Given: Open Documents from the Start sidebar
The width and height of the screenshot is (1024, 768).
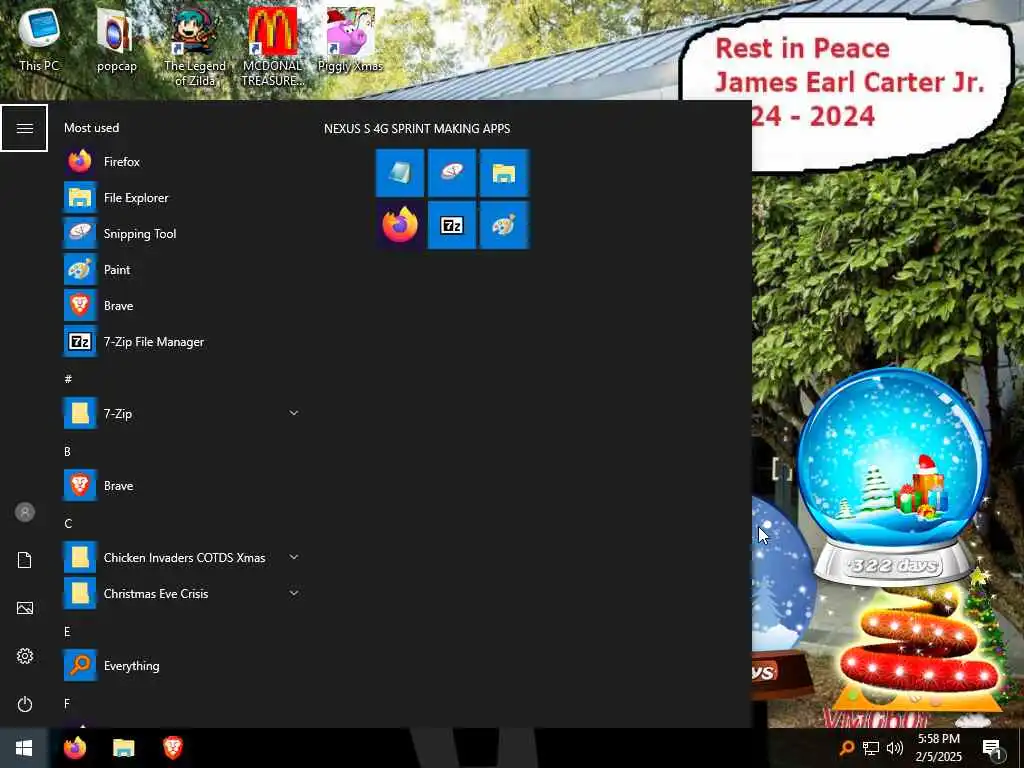Looking at the screenshot, I should [x=25, y=560].
